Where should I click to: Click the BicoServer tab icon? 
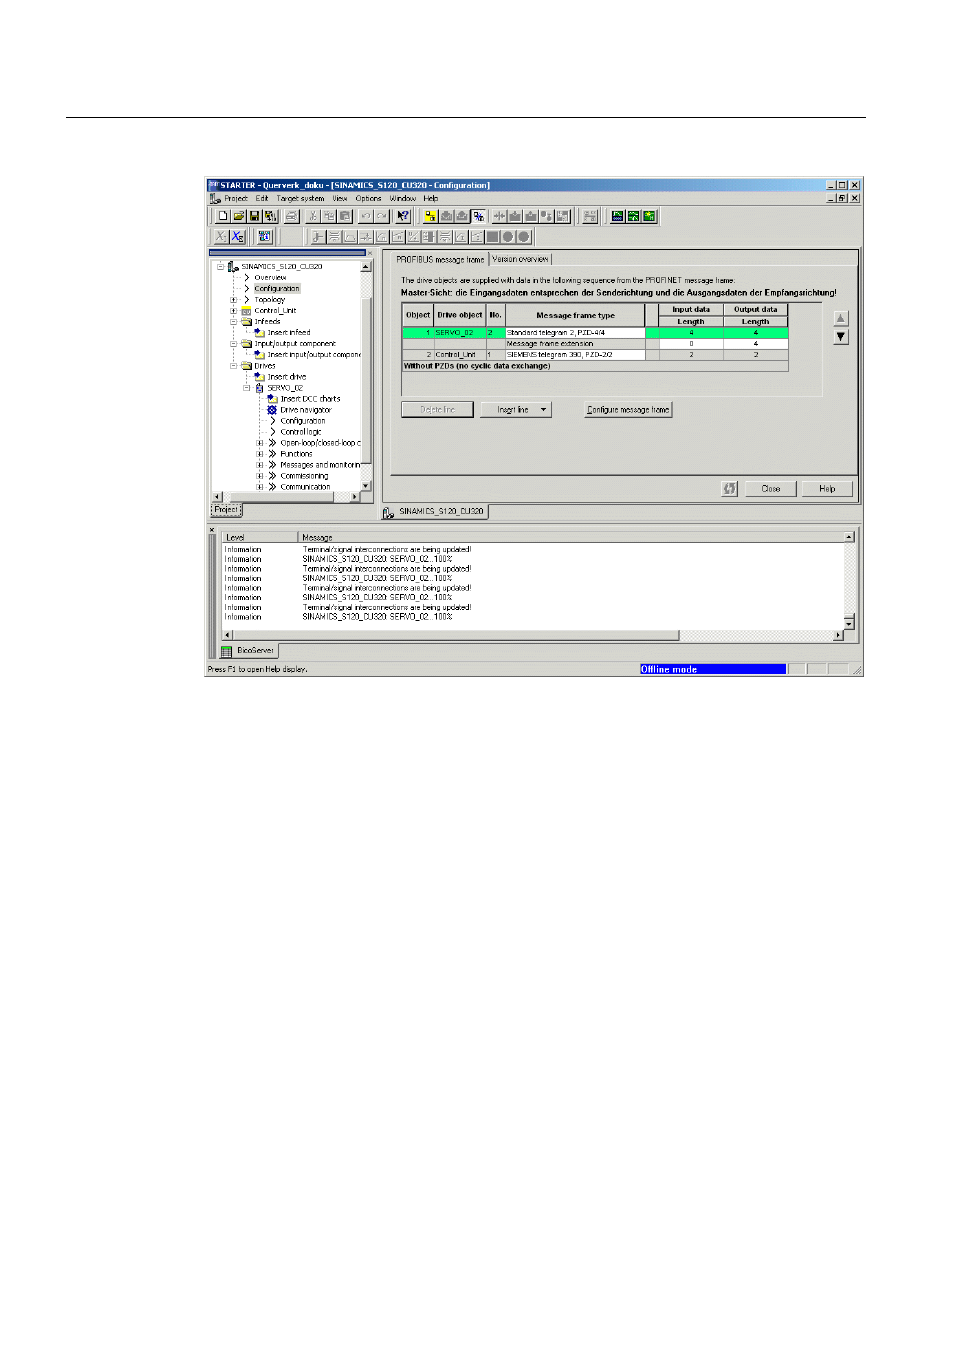[x=227, y=651]
